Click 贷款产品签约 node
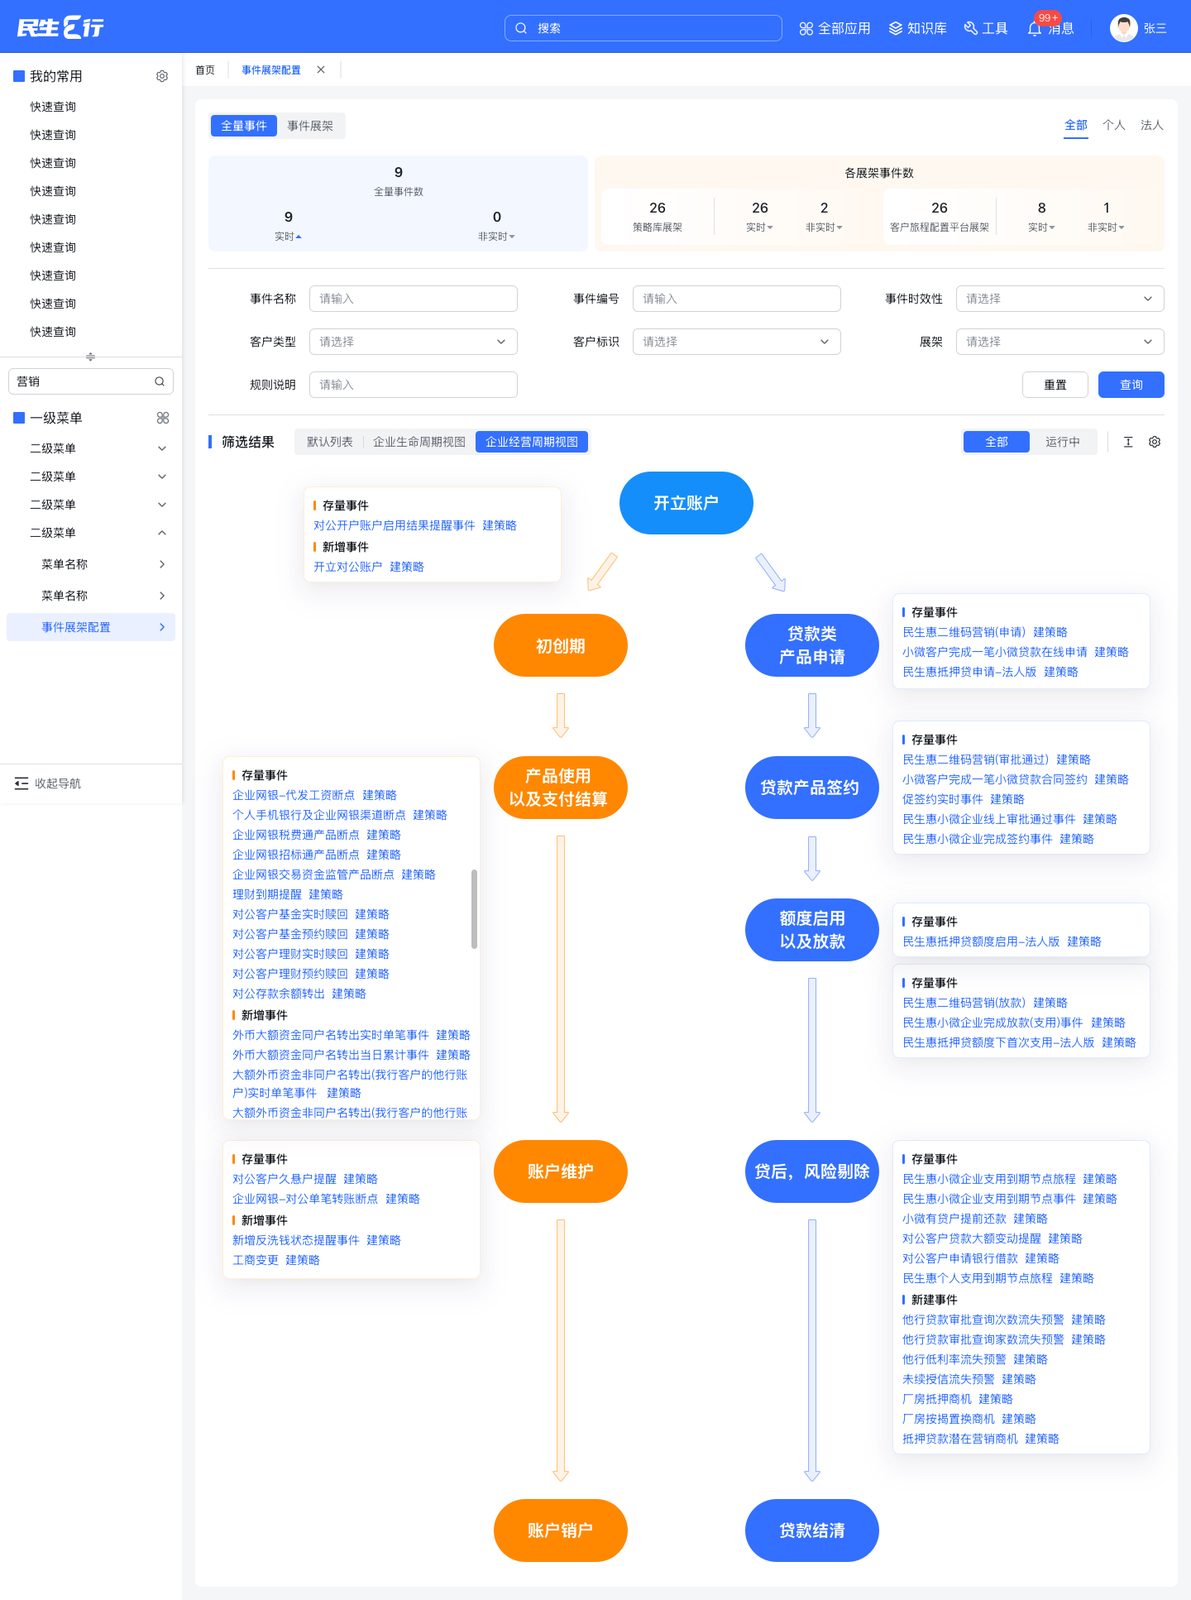 pyautogui.click(x=811, y=788)
